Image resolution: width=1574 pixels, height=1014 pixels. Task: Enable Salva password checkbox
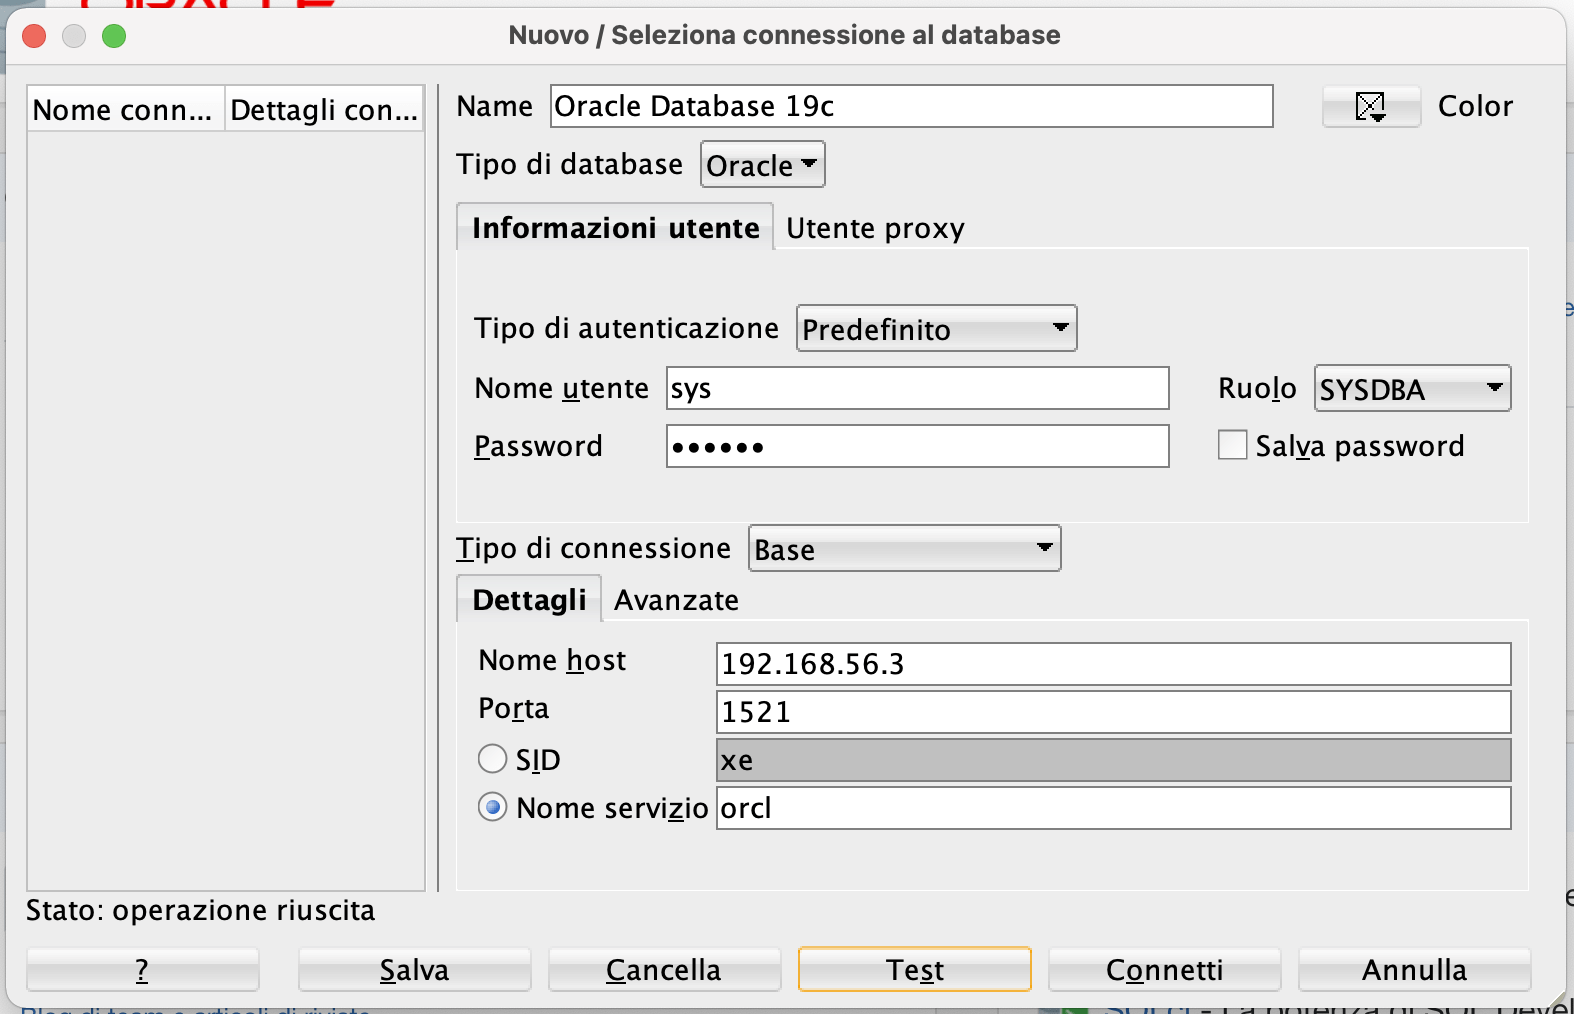[1232, 445]
